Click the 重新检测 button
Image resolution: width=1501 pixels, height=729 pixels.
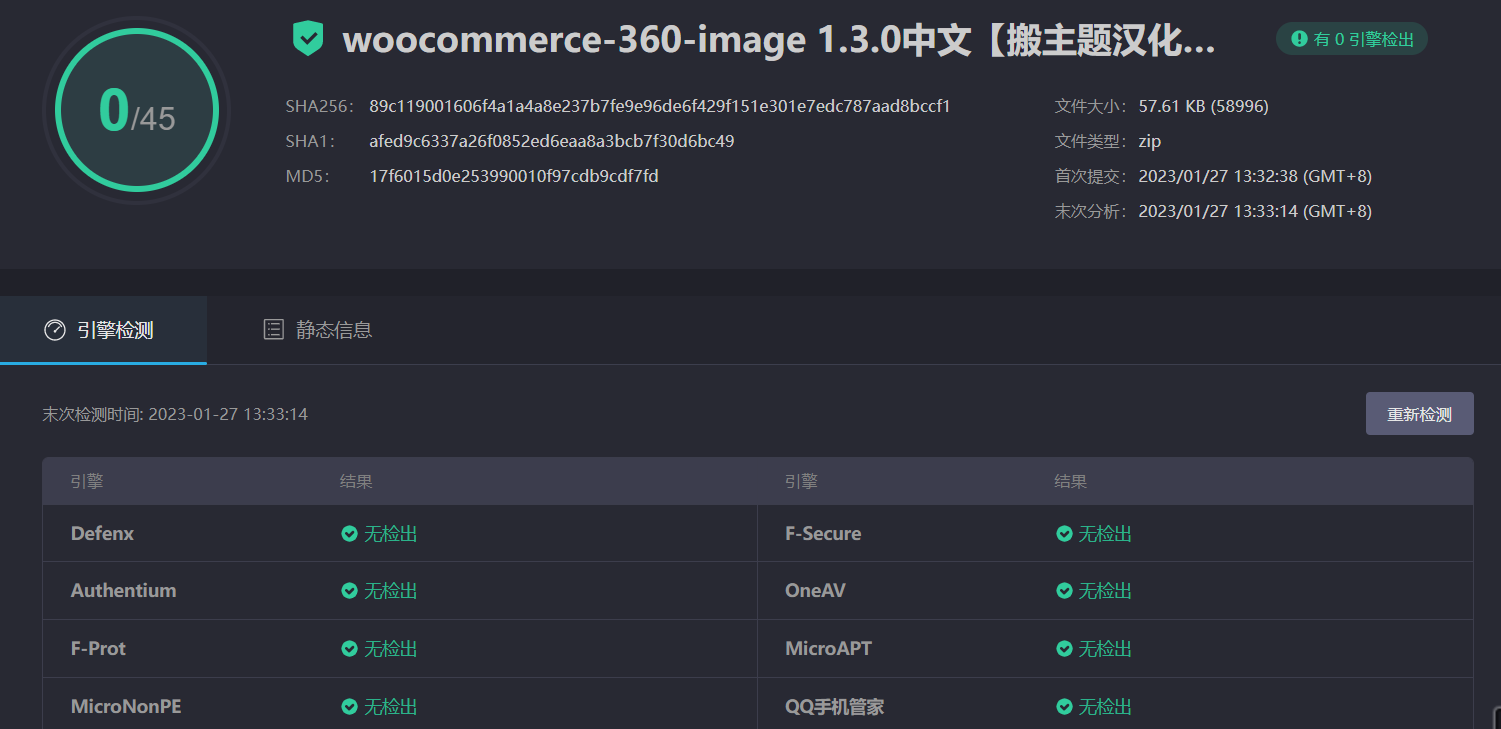tap(1419, 414)
